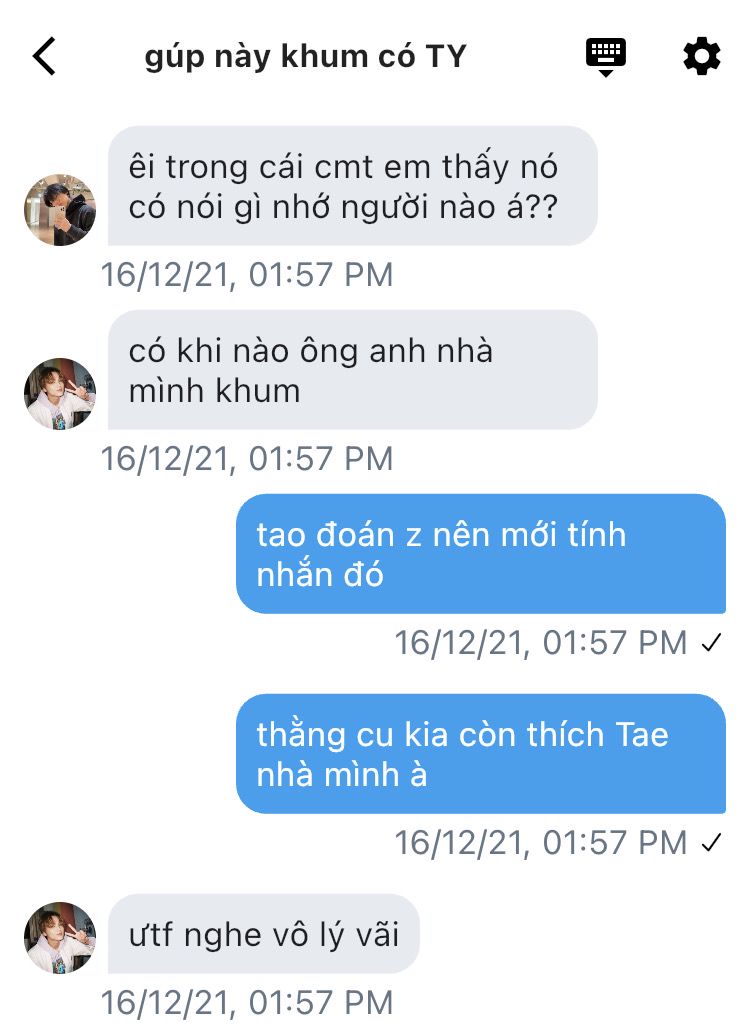Tap sent checkmark after "nhà mình à" message
This screenshot has width=750, height=1025.
click(x=711, y=843)
